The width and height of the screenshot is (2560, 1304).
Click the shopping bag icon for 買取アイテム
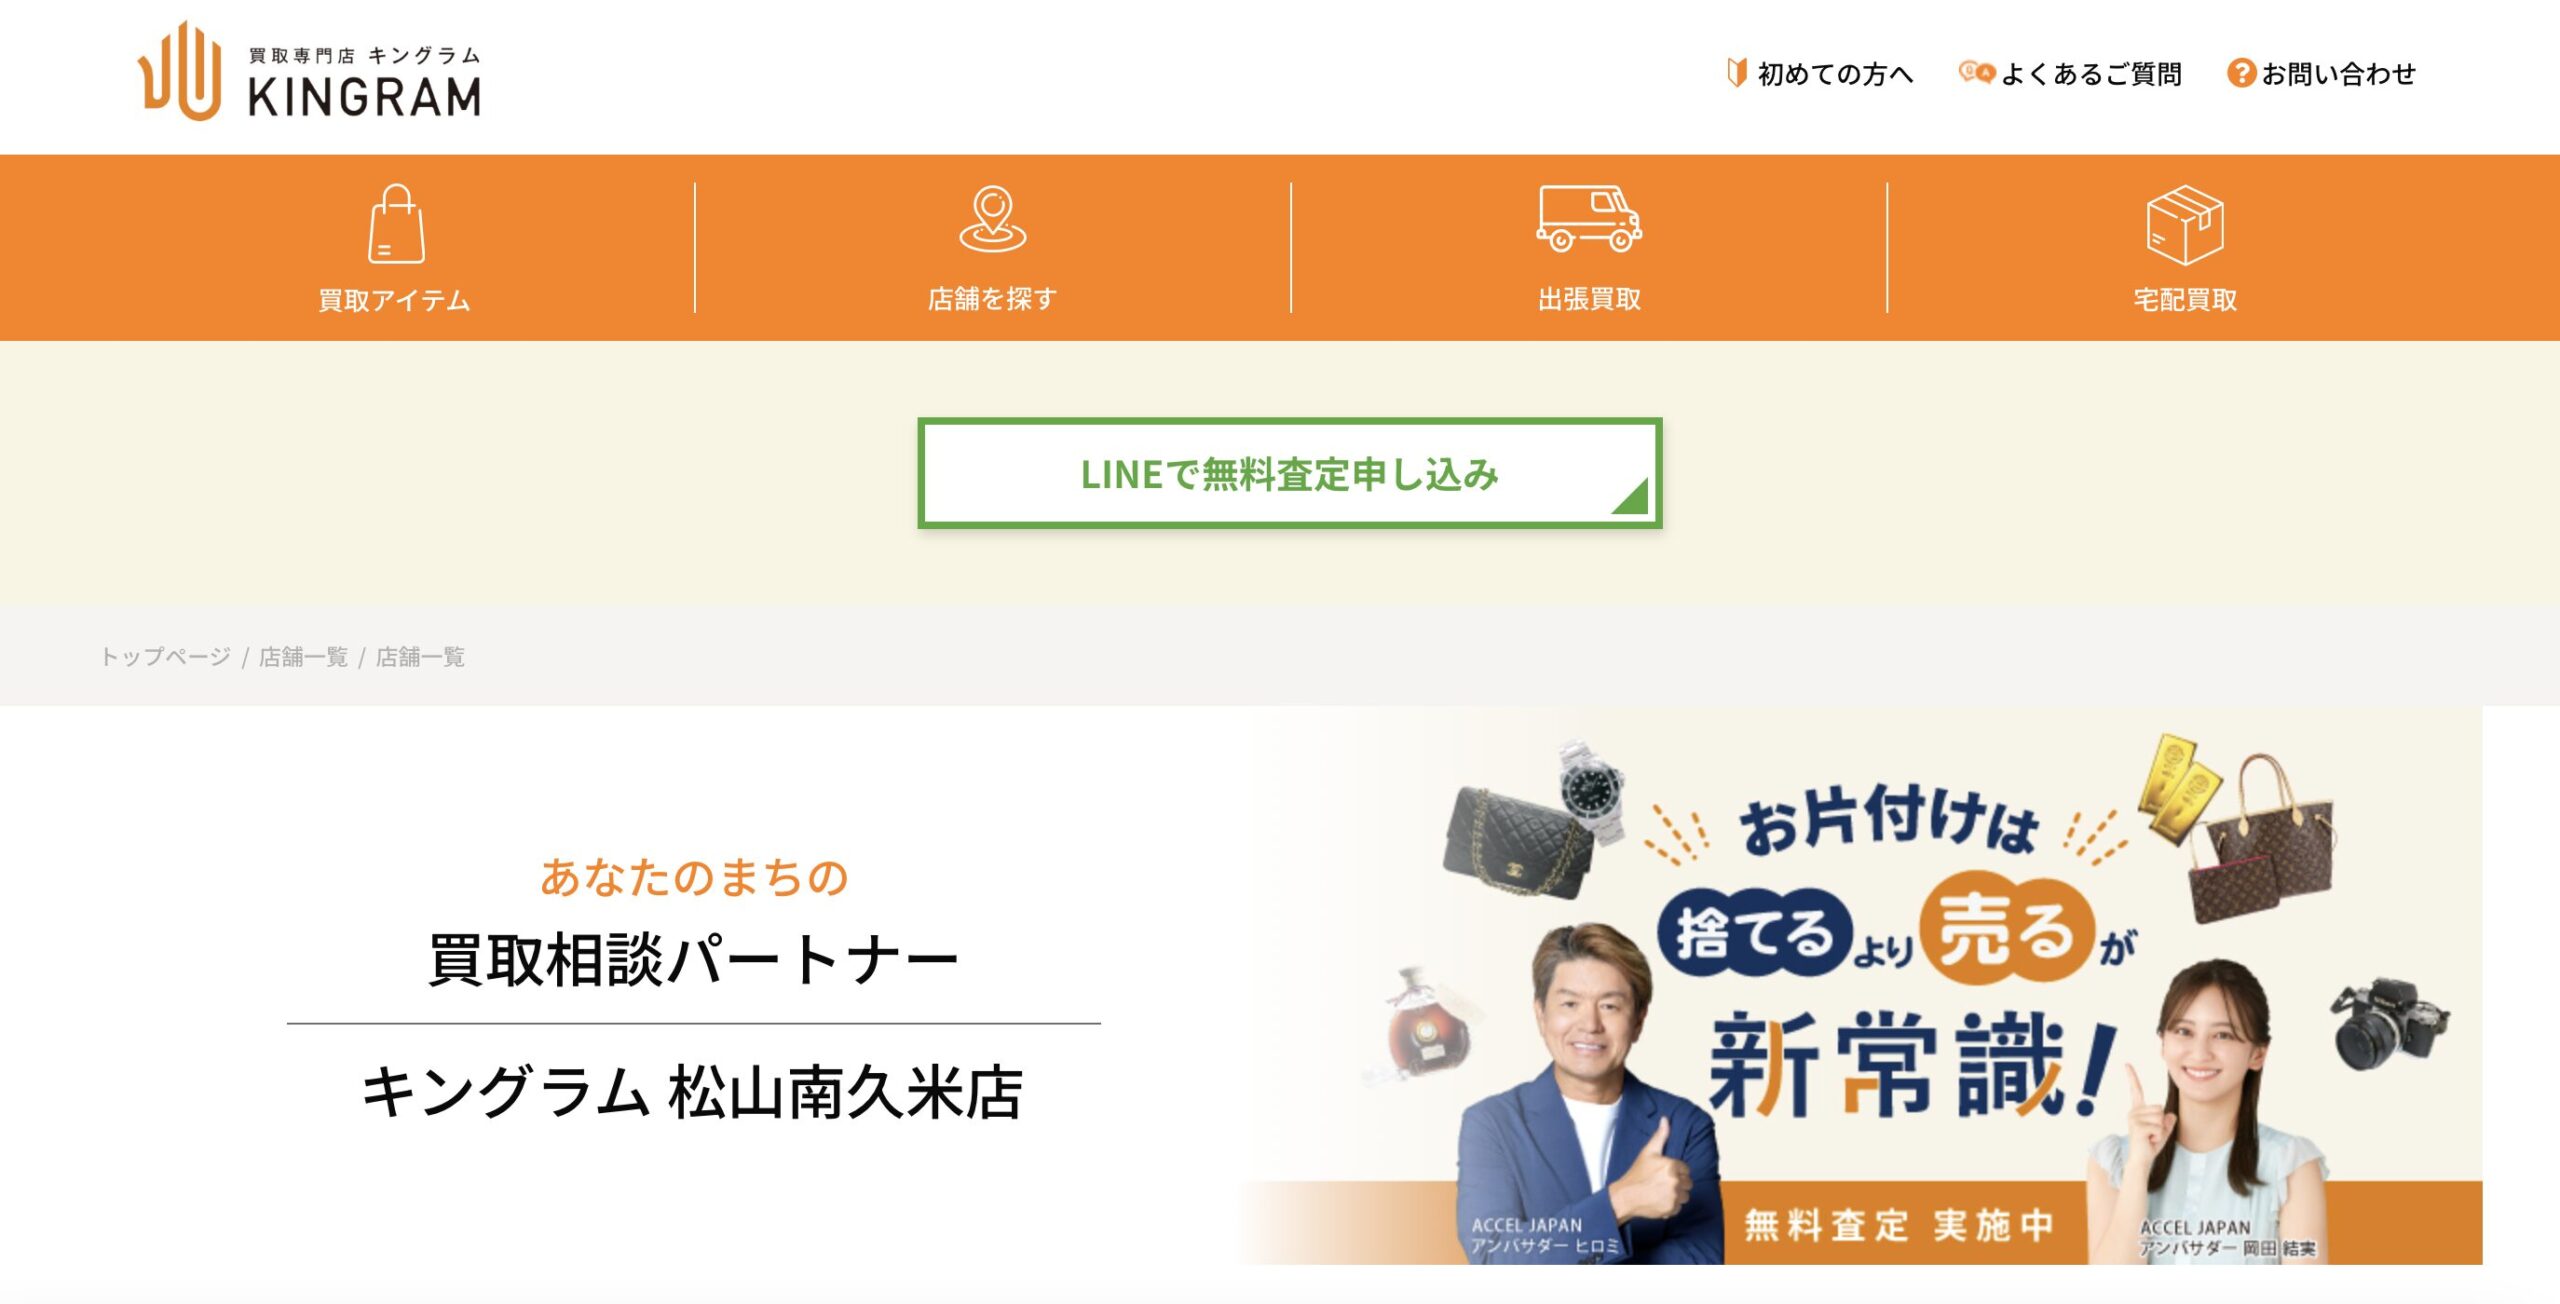(396, 224)
